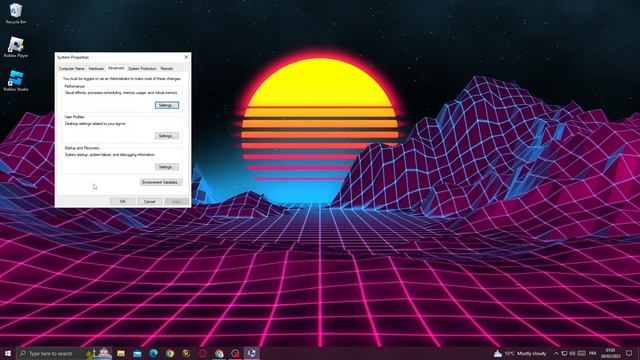Switch to the Hardware tab

click(96, 69)
